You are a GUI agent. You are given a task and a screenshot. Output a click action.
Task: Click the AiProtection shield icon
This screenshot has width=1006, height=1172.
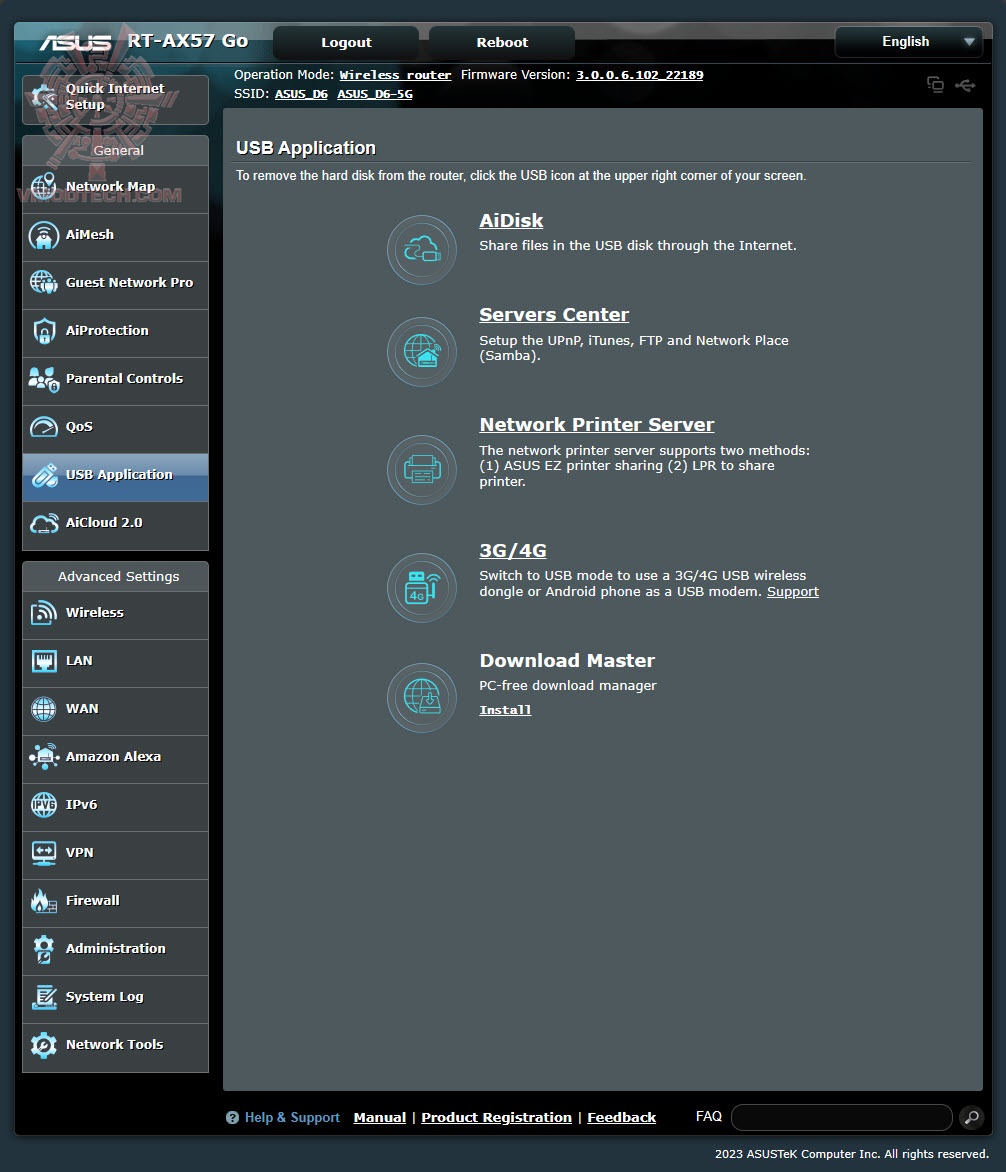43,331
